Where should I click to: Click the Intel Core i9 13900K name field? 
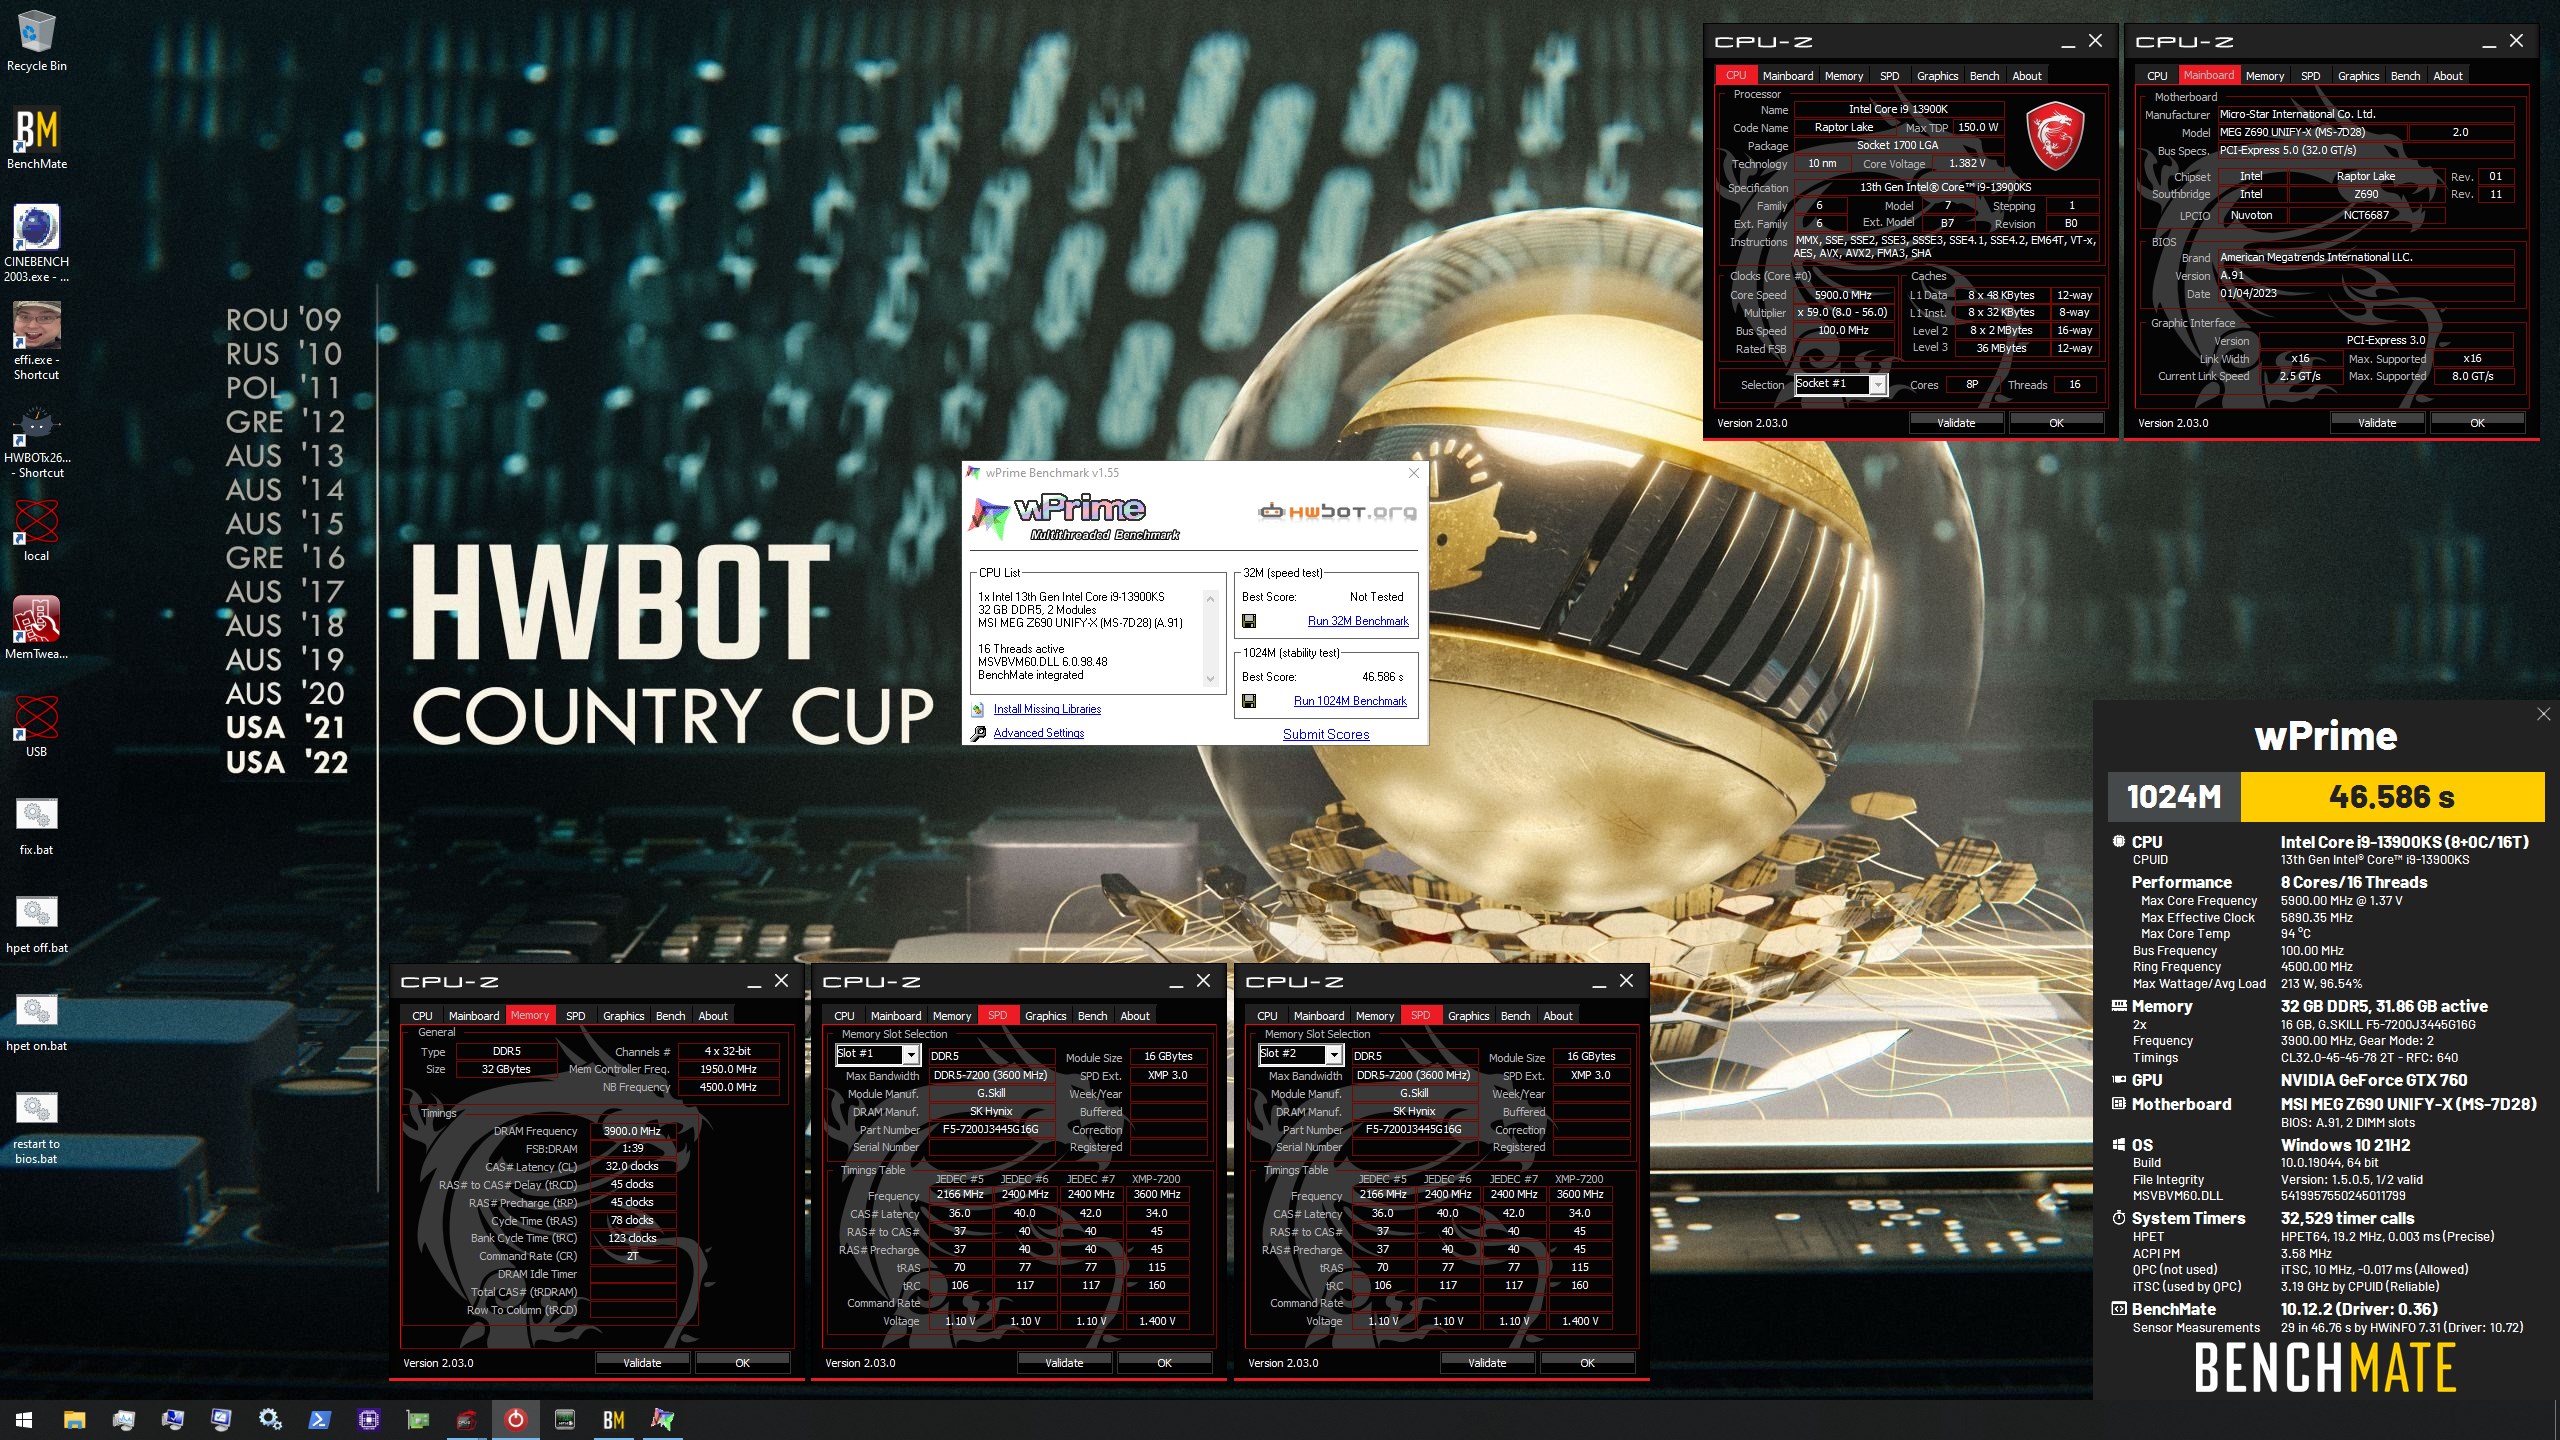[x=1898, y=109]
